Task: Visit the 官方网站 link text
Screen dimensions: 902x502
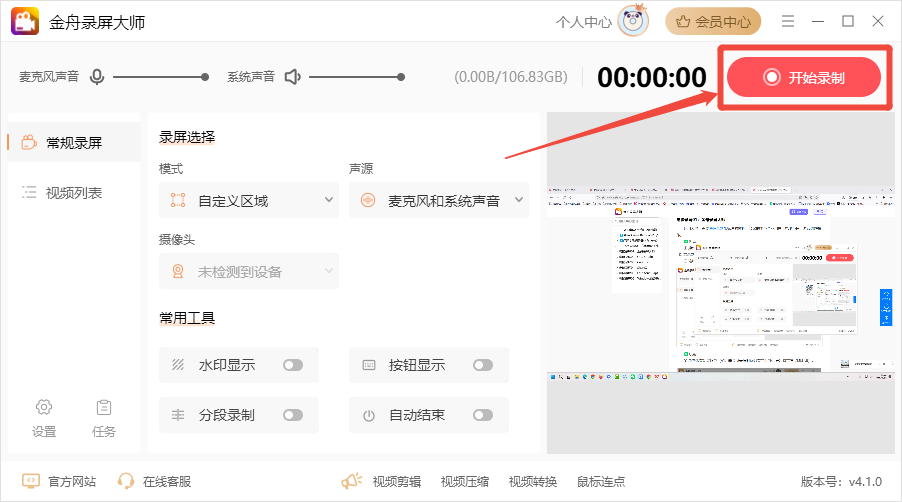Action: click(72, 481)
